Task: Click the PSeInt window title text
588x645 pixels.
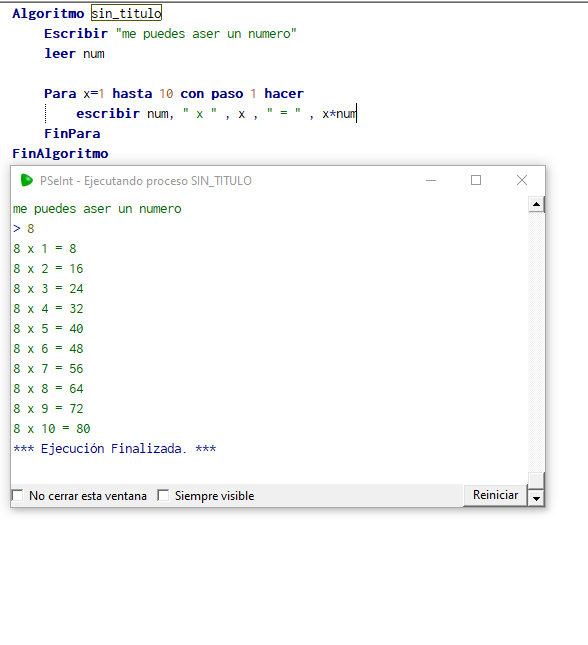Action: click(x=146, y=181)
